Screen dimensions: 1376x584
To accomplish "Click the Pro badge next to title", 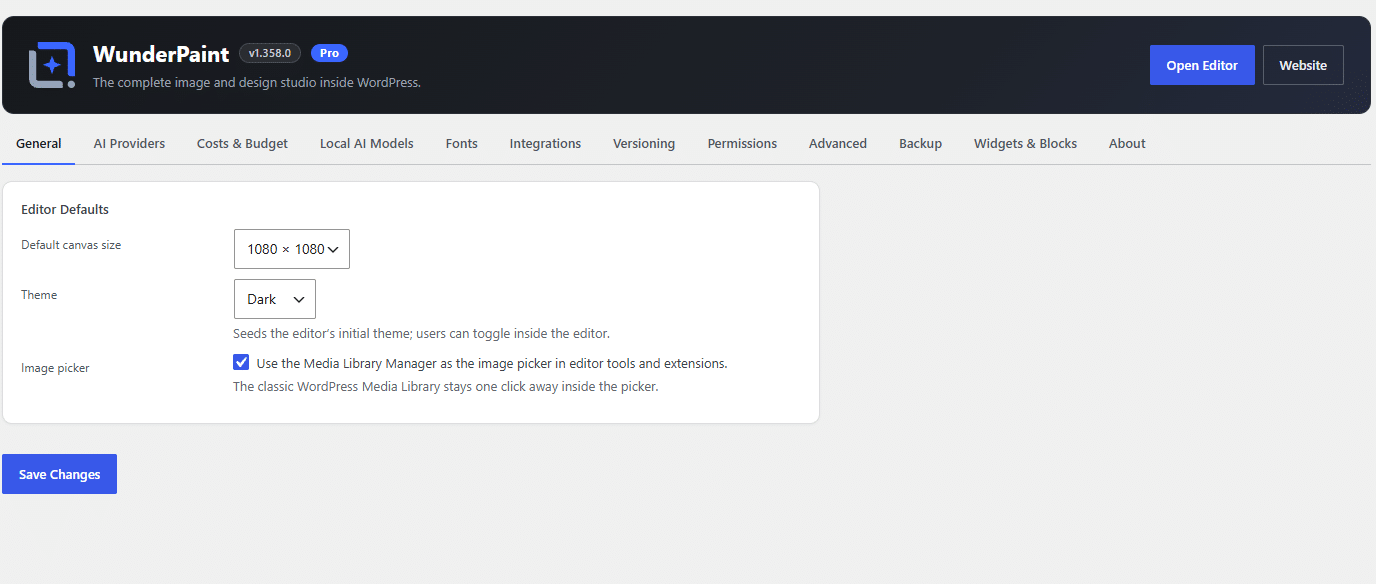I will tap(329, 53).
